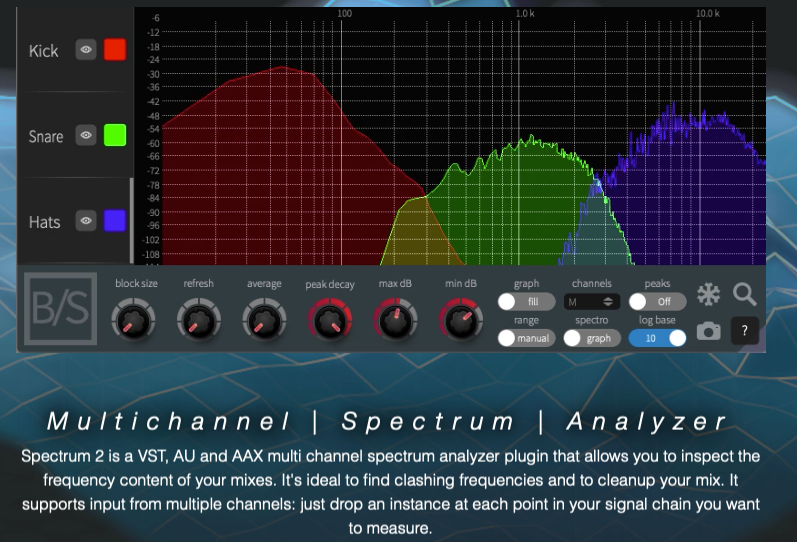Click the camera snapshot icon
The width and height of the screenshot is (797, 542).
click(x=709, y=331)
